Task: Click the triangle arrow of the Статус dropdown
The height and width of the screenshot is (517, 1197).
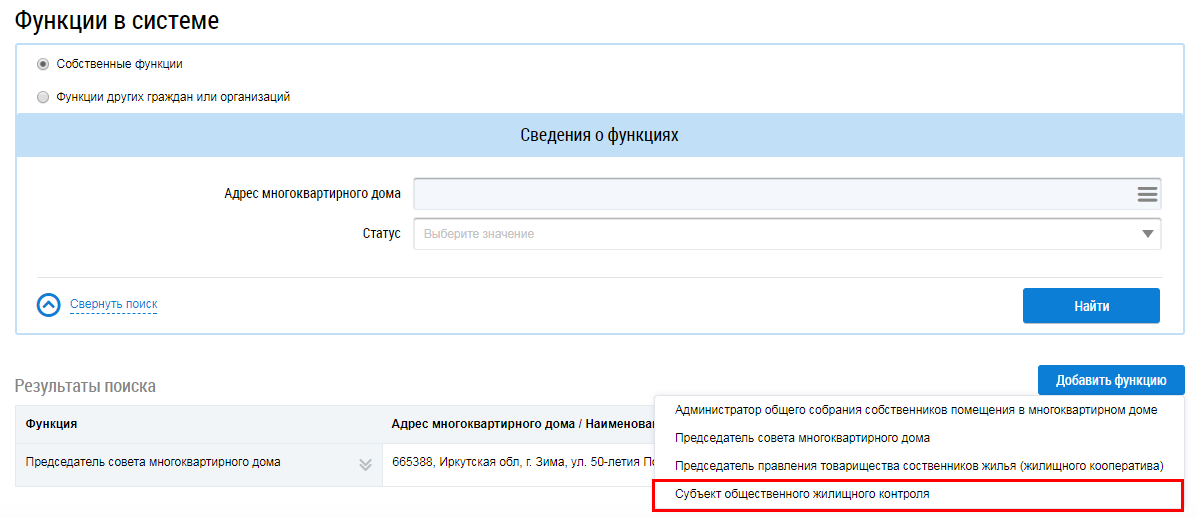Action: click(1147, 234)
